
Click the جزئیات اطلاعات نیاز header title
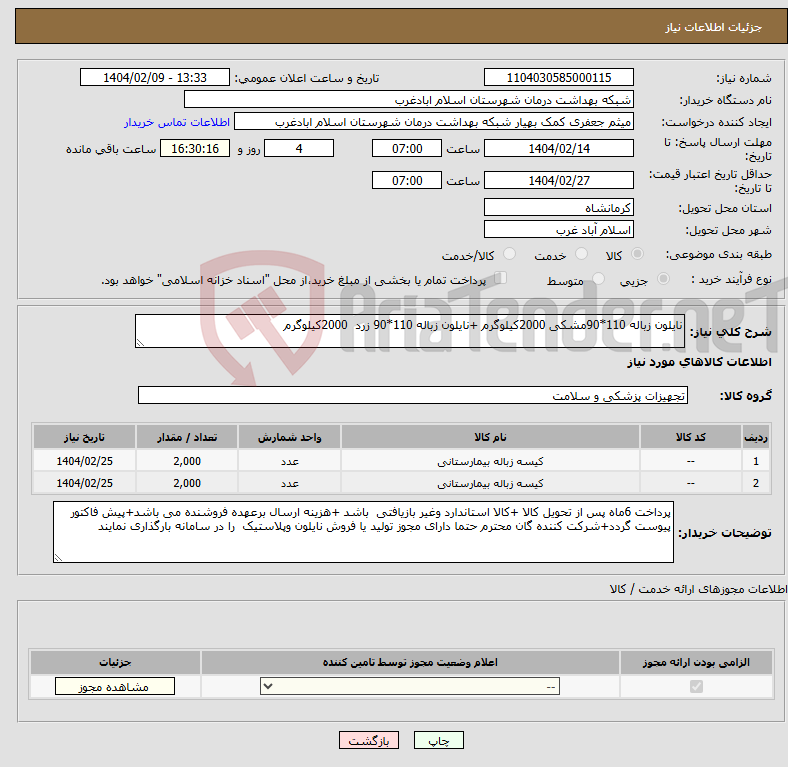[714, 27]
